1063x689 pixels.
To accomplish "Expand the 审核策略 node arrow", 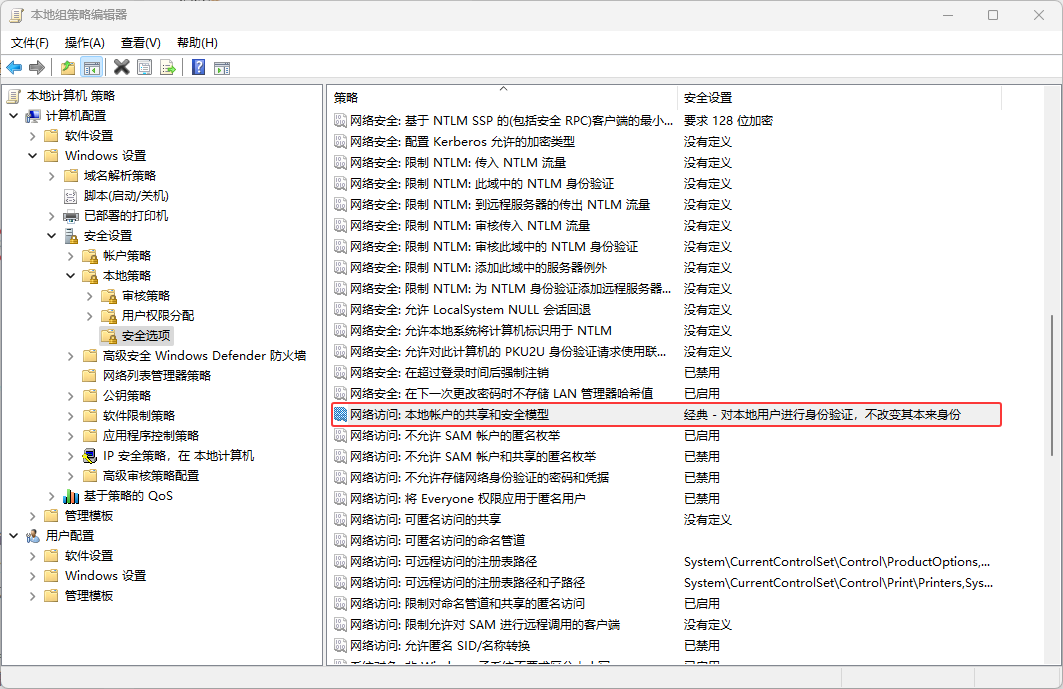I will point(90,296).
